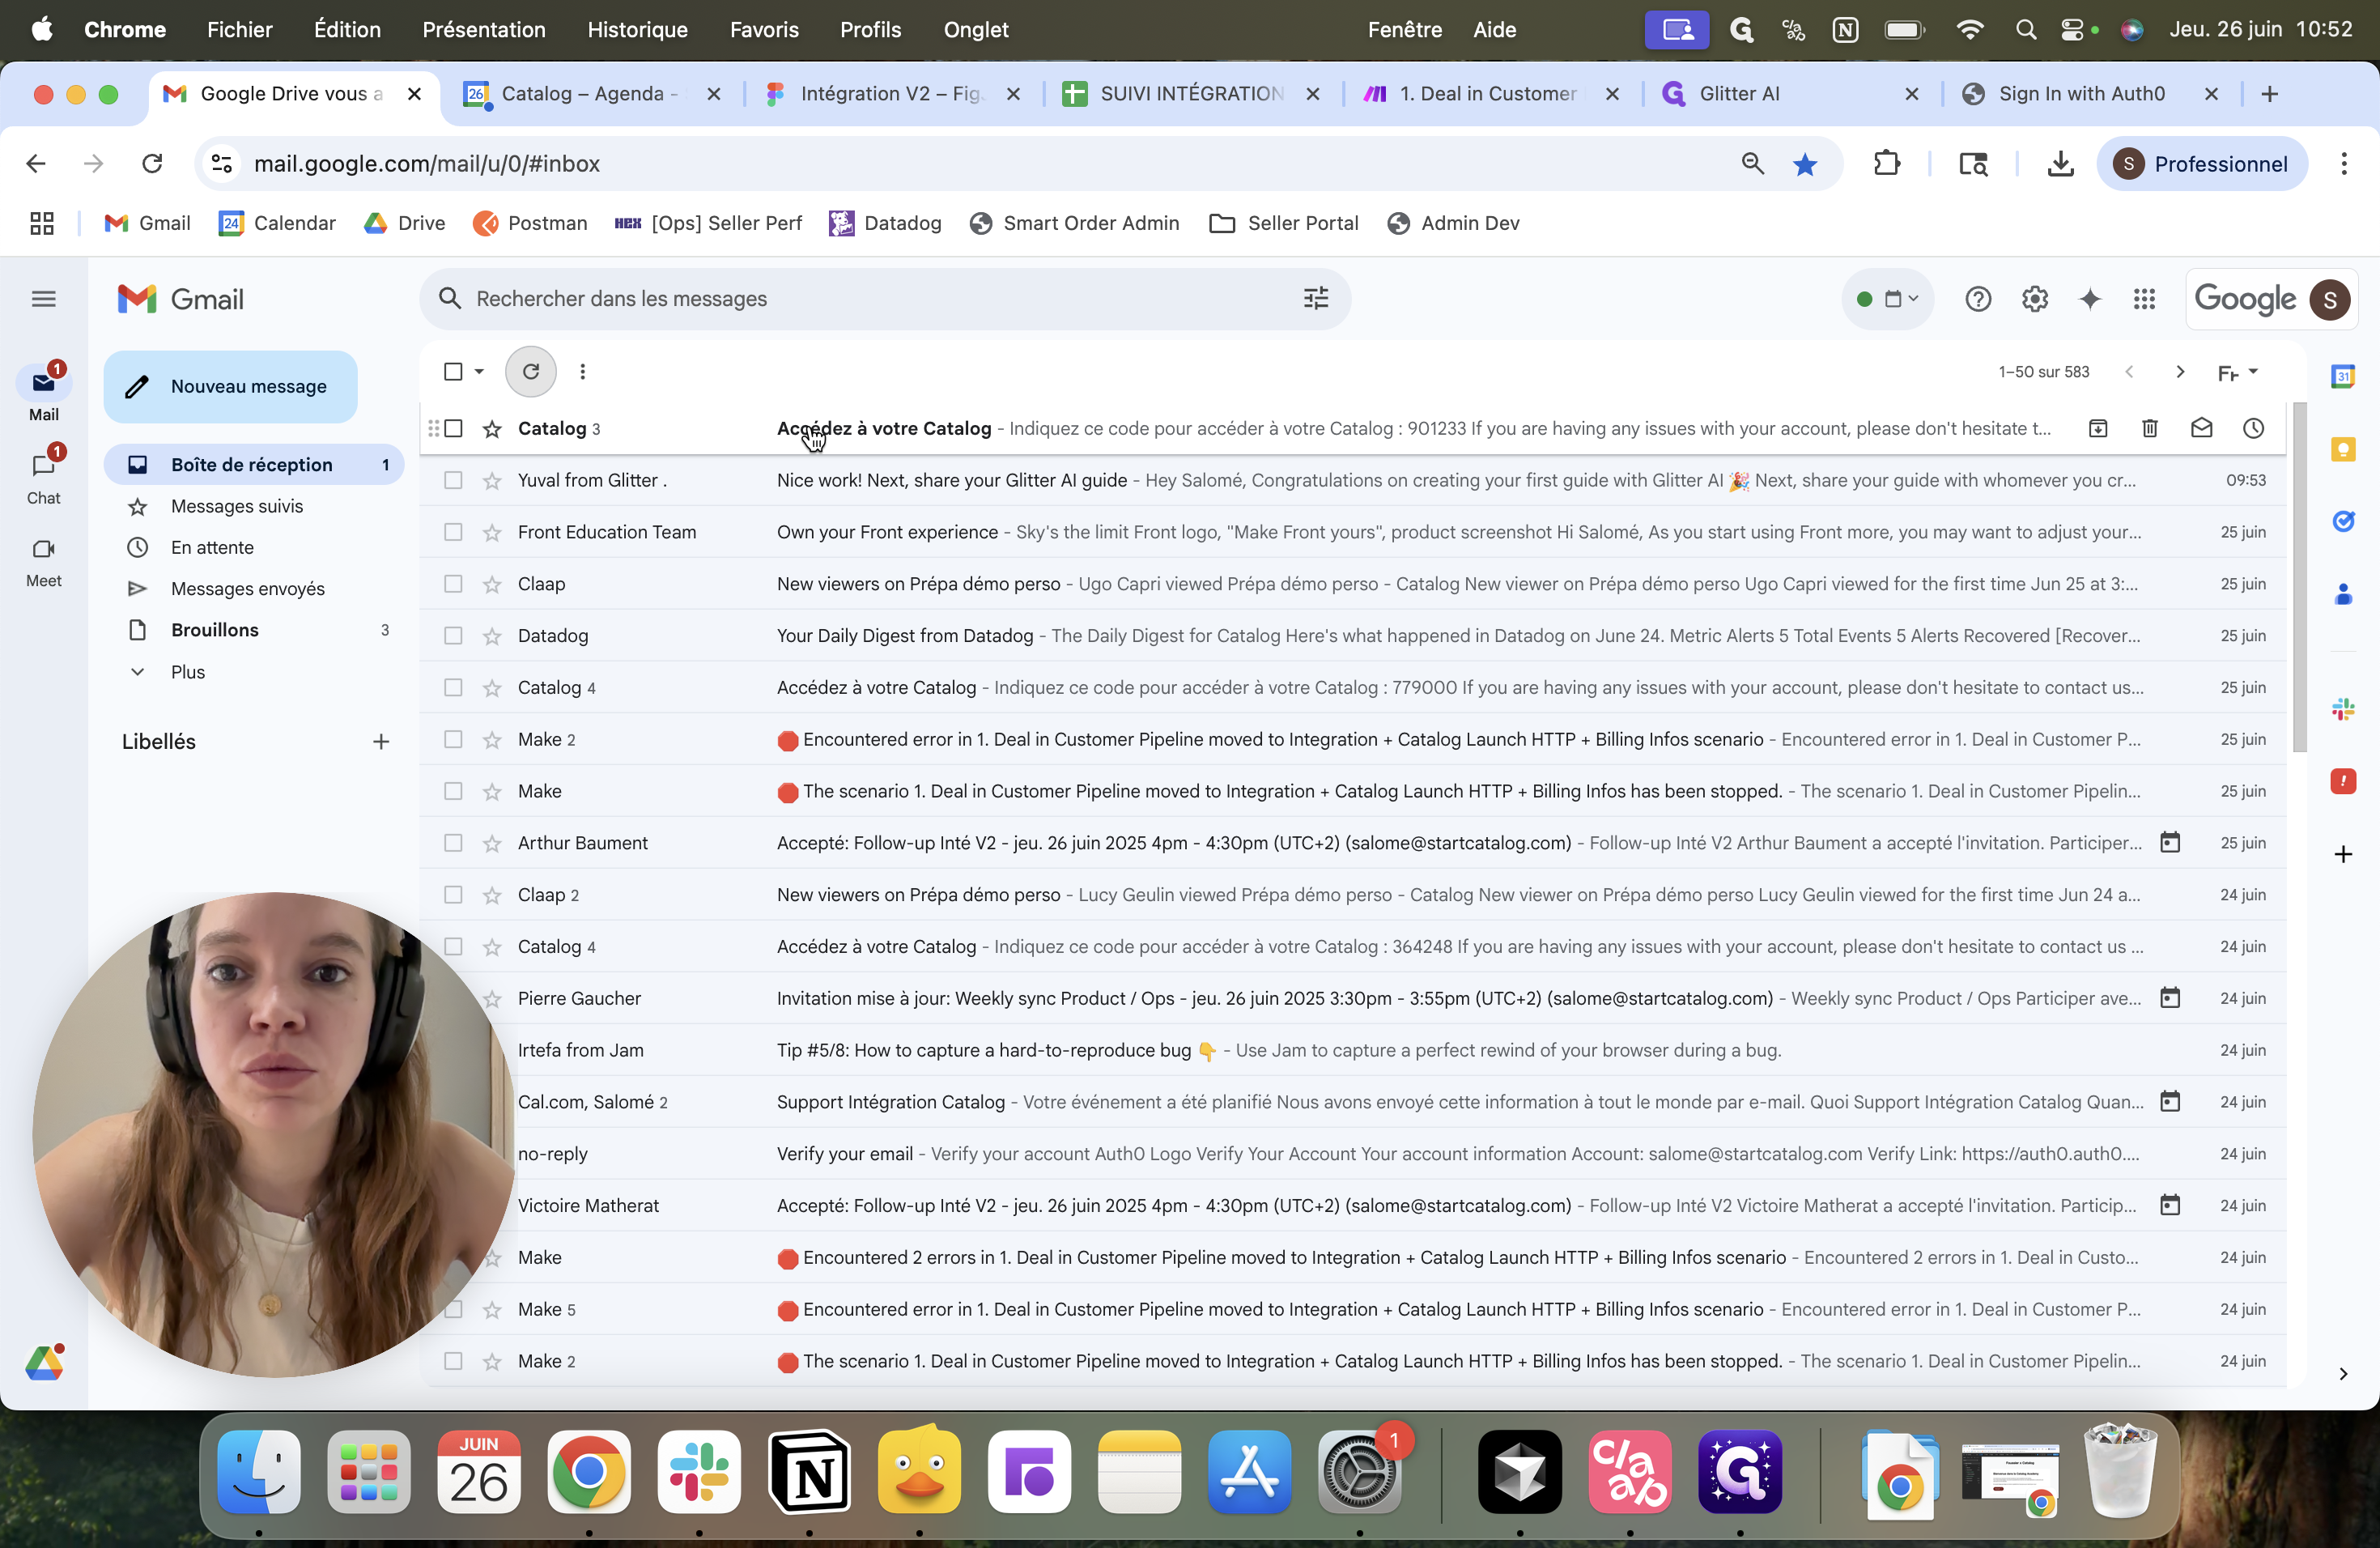Viewport: 2380px width, 1548px height.
Task: Switch to Chat in the left rail
Action: tap(43, 478)
